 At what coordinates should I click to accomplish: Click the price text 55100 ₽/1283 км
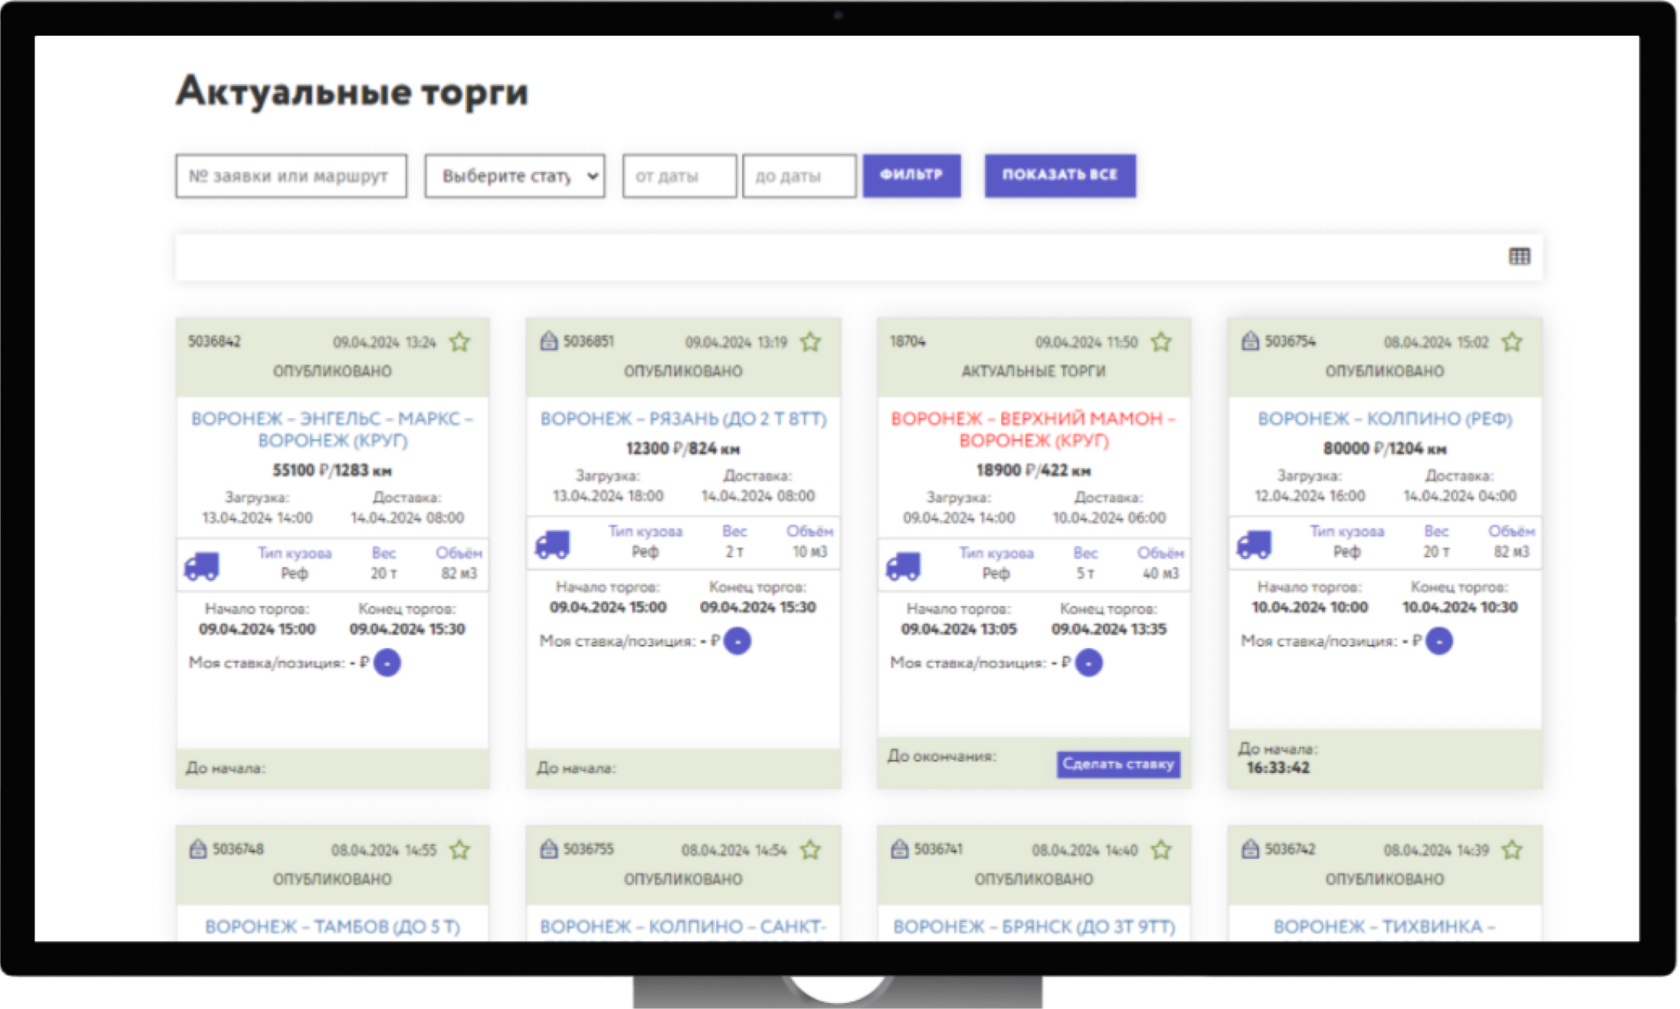pyautogui.click(x=332, y=470)
